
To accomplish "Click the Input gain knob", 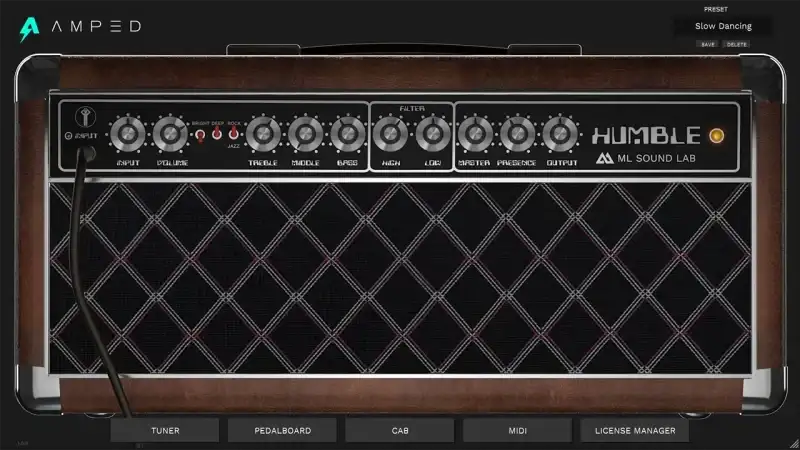I will click(x=128, y=134).
